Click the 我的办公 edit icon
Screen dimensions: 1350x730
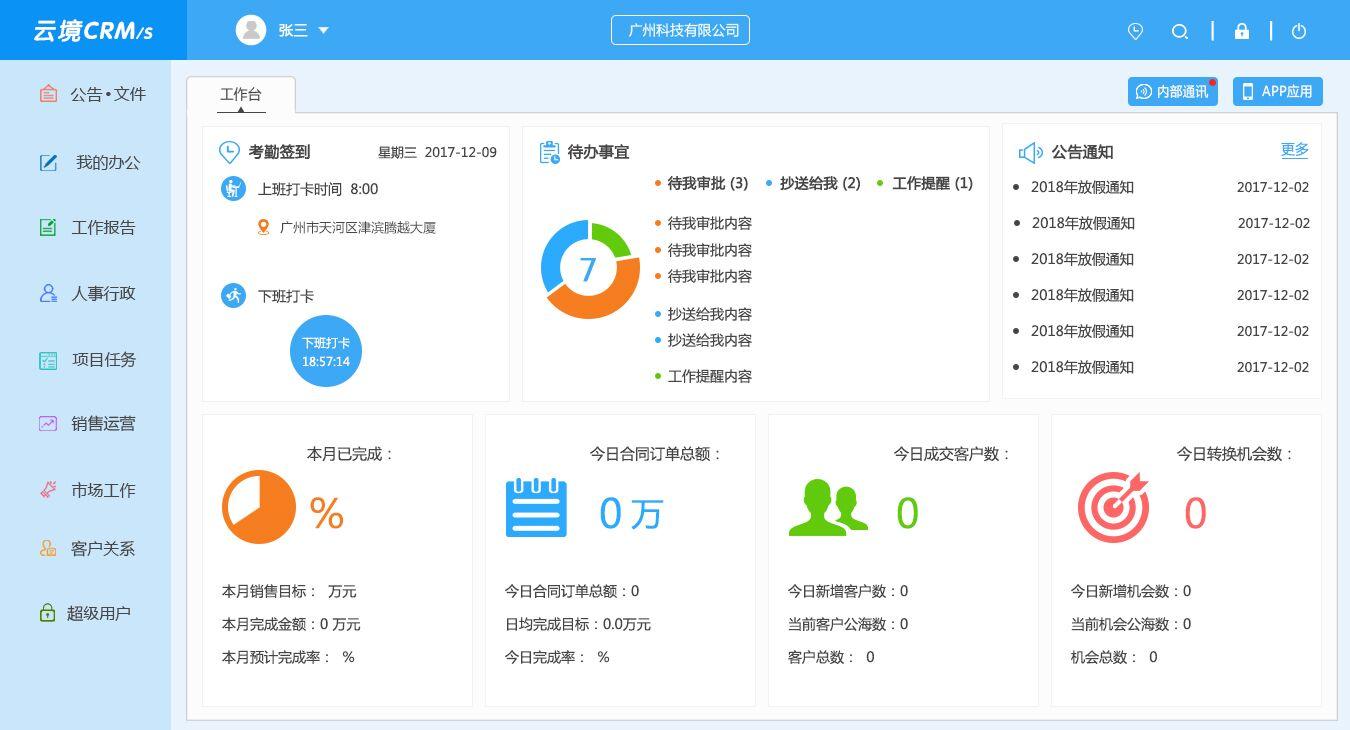tap(48, 162)
